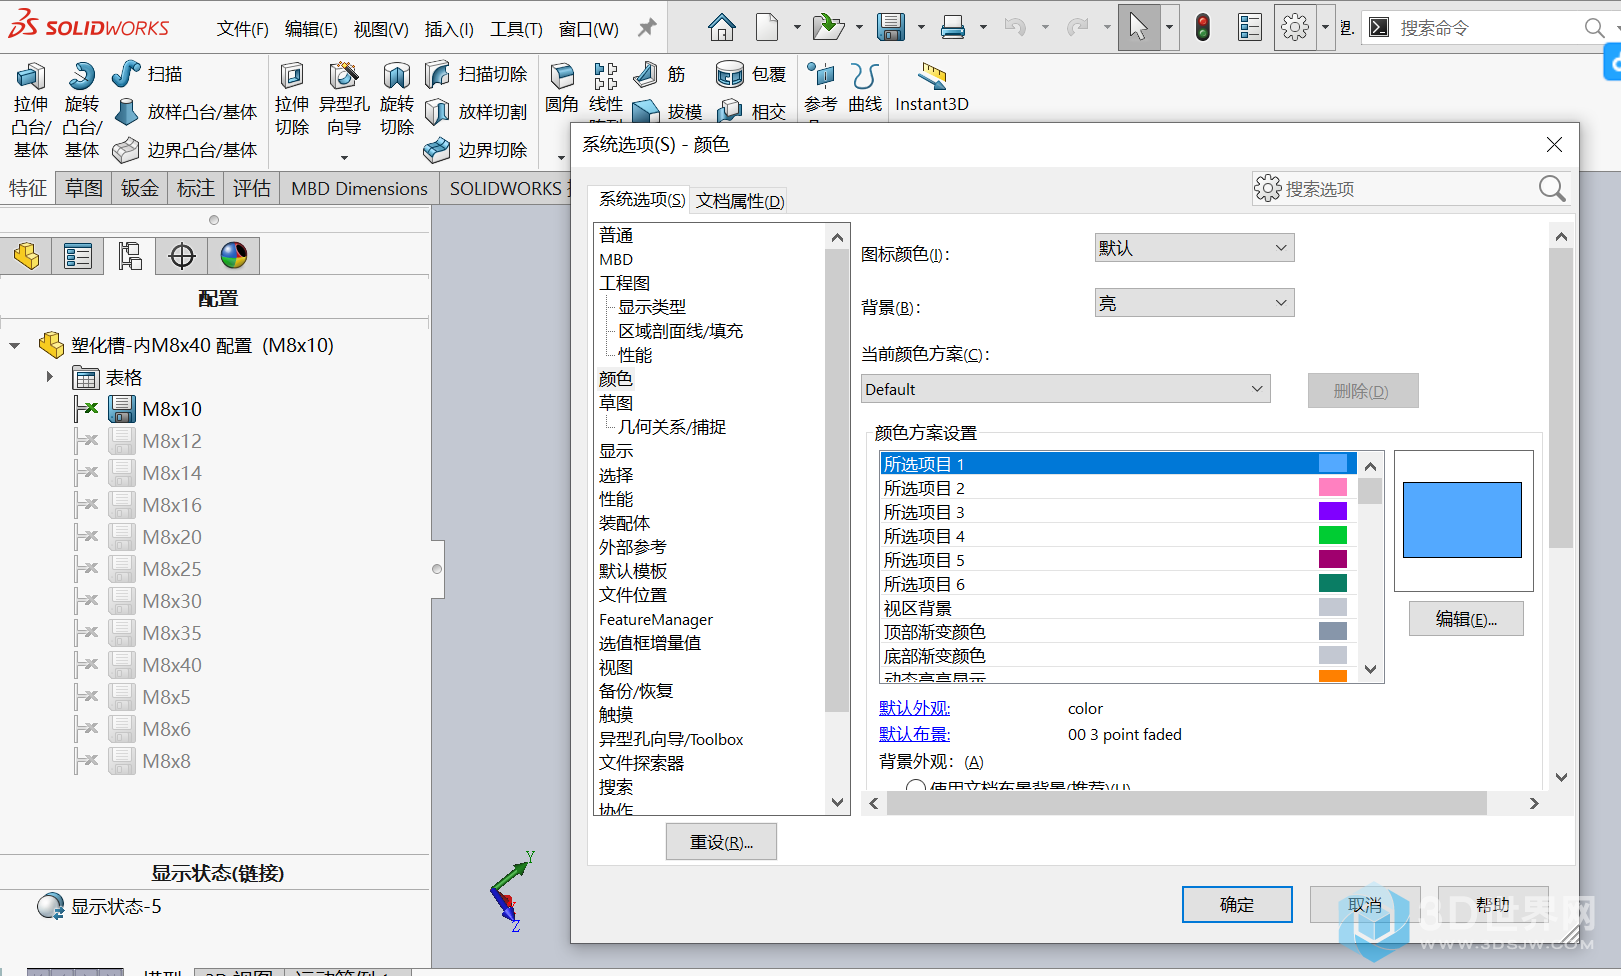Open the Icon color (图标颜色) dropdown
The height and width of the screenshot is (976, 1621).
[1194, 248]
